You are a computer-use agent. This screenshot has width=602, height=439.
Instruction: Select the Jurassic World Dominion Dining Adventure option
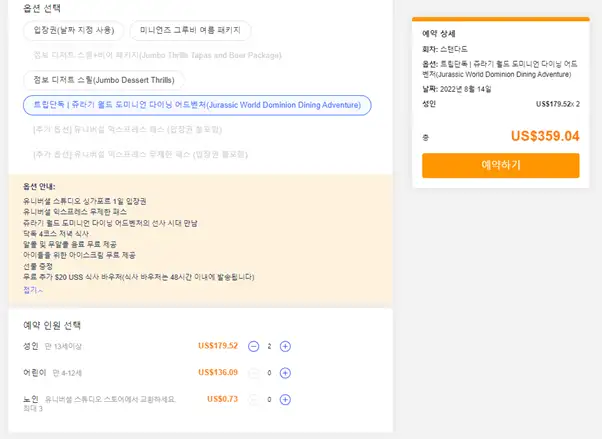tap(197, 105)
